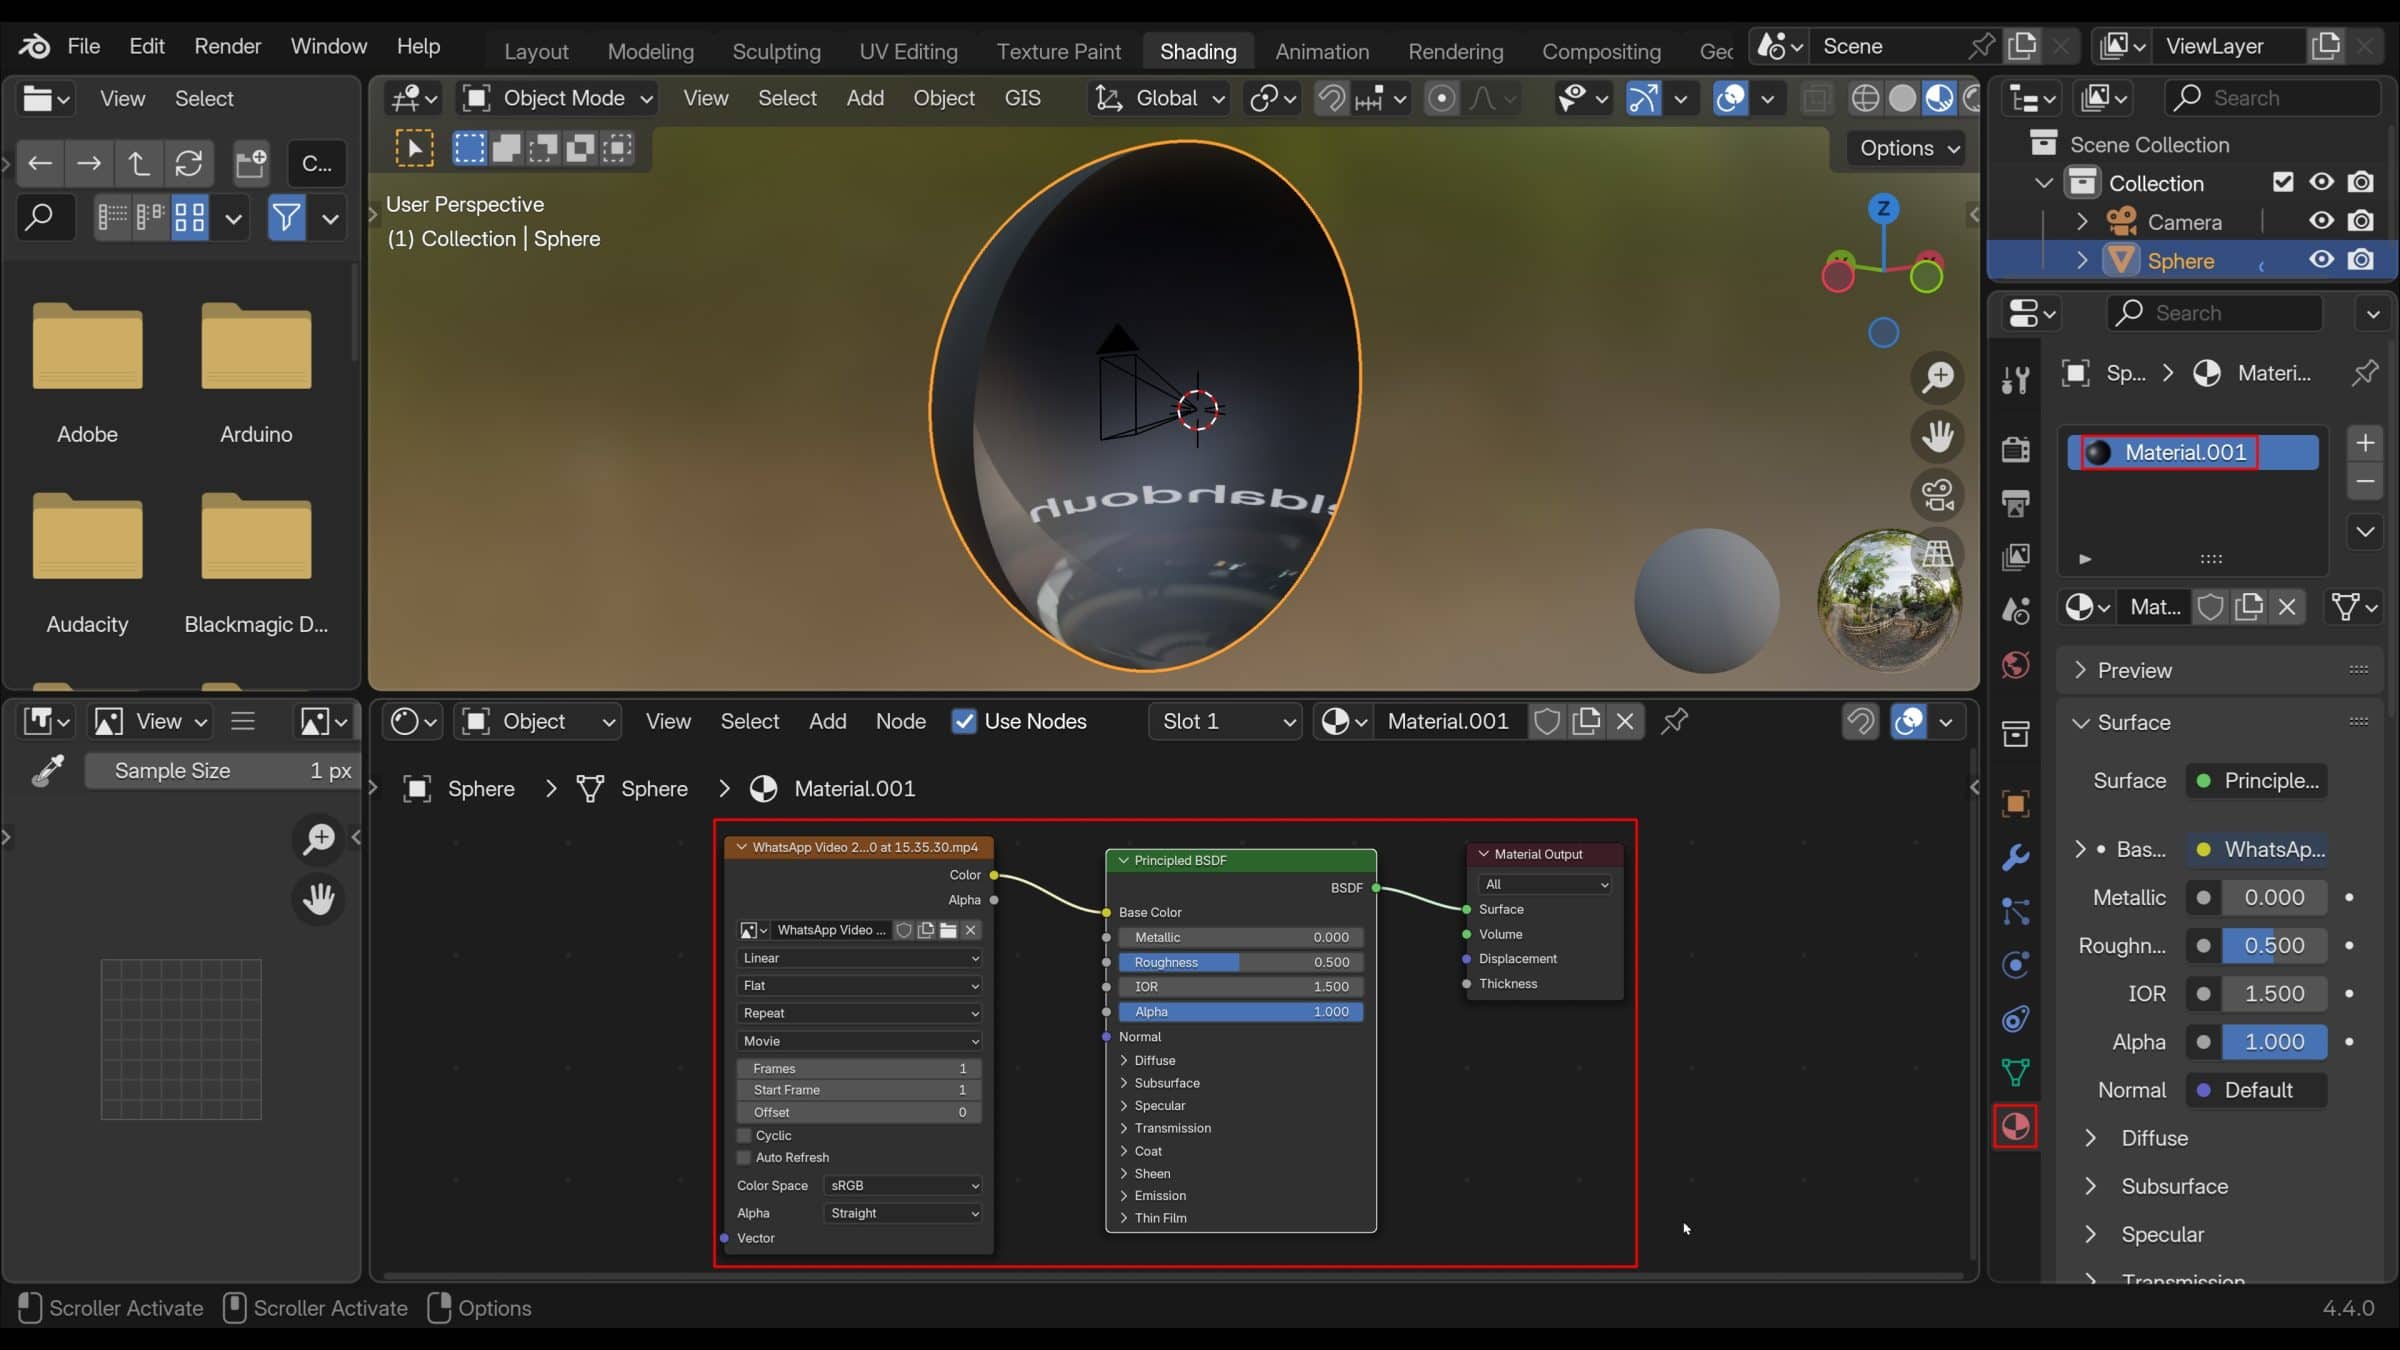Remove the selected material slot

coord(2365,482)
